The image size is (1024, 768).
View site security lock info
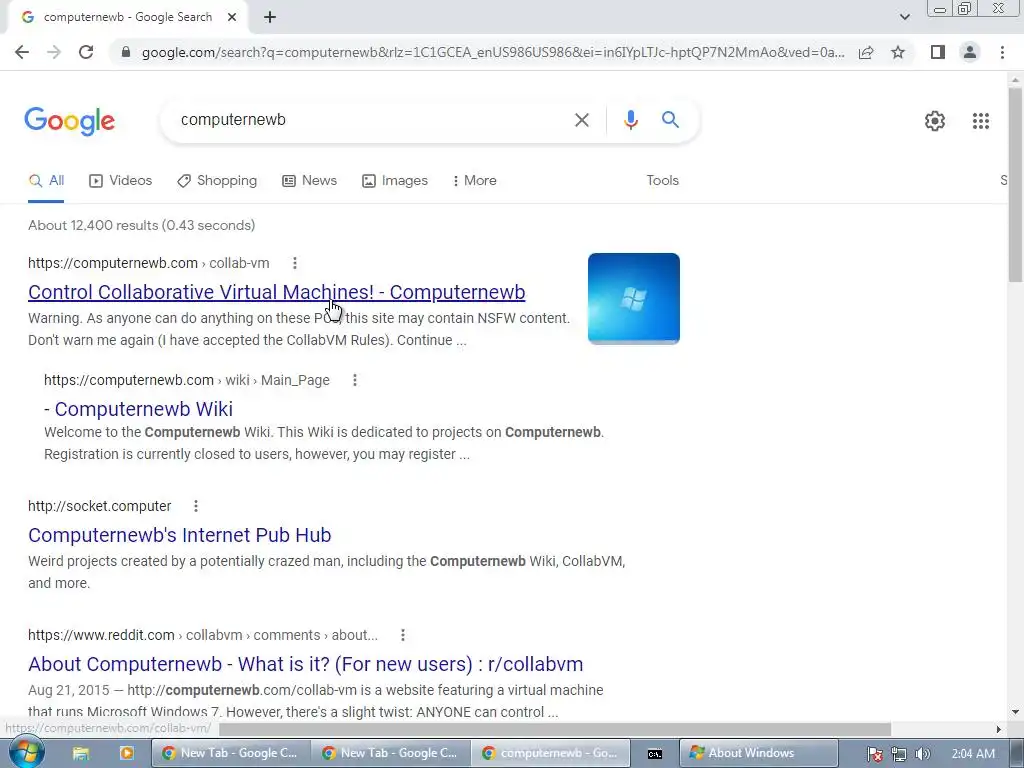[126, 52]
